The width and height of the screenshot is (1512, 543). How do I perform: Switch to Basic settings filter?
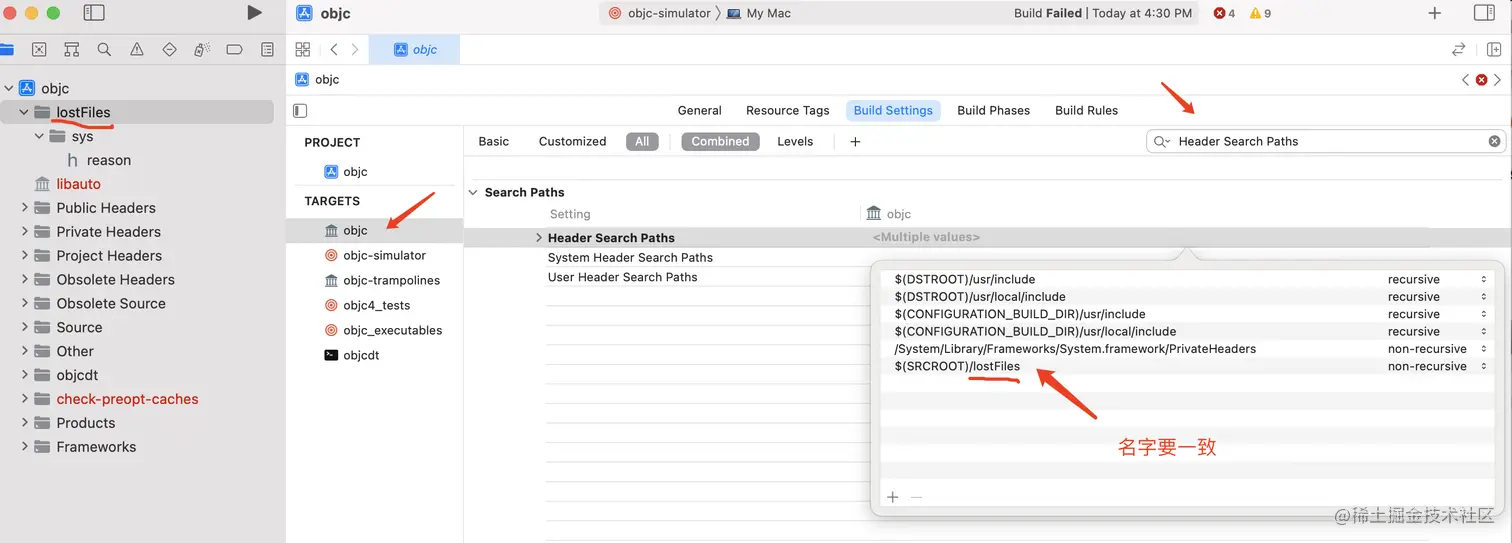point(494,141)
